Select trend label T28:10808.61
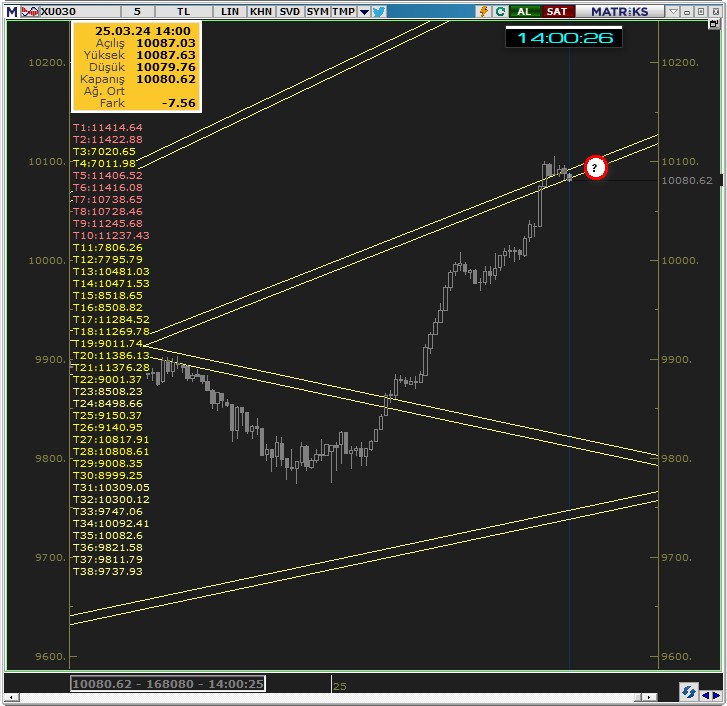 click(111, 452)
